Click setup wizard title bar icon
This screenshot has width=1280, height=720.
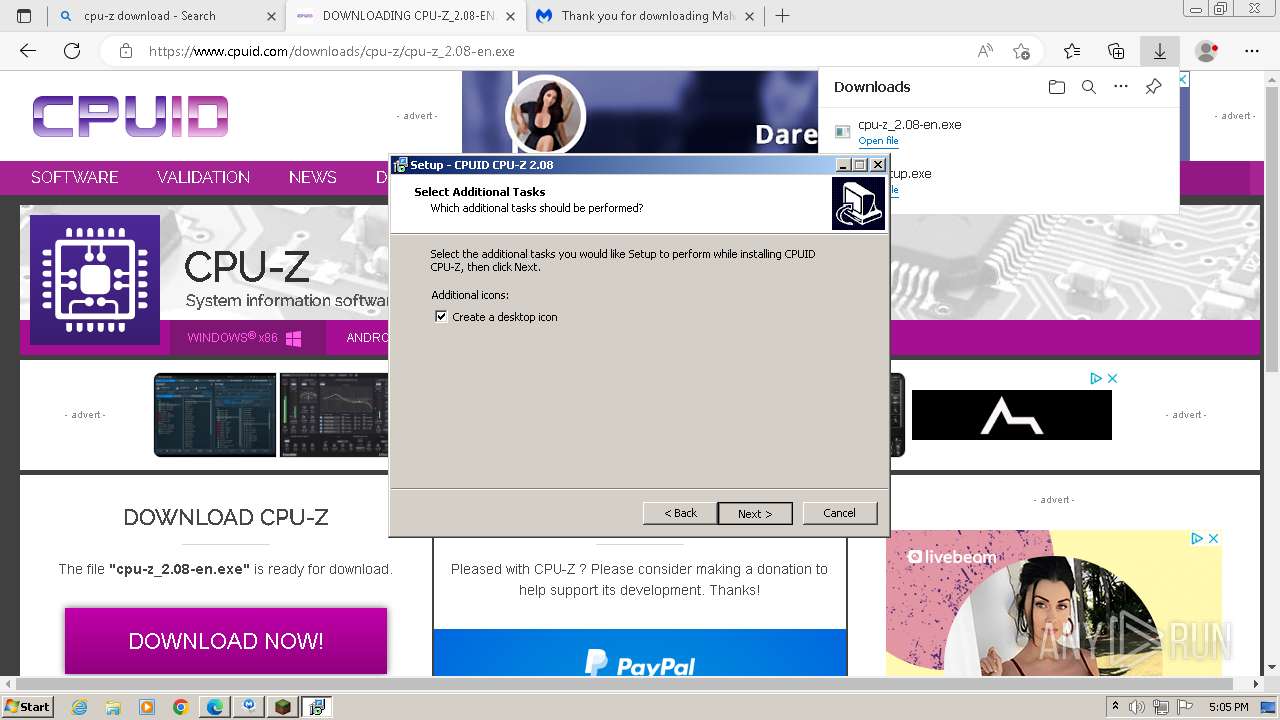tap(400, 165)
